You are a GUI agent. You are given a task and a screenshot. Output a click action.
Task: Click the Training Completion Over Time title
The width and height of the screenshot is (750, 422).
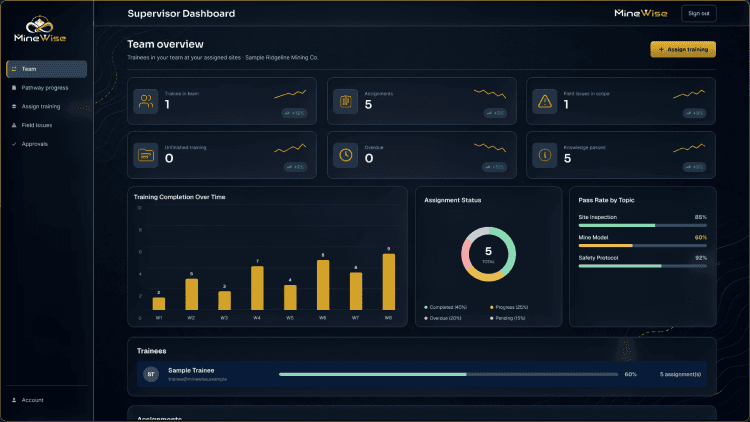(x=179, y=197)
